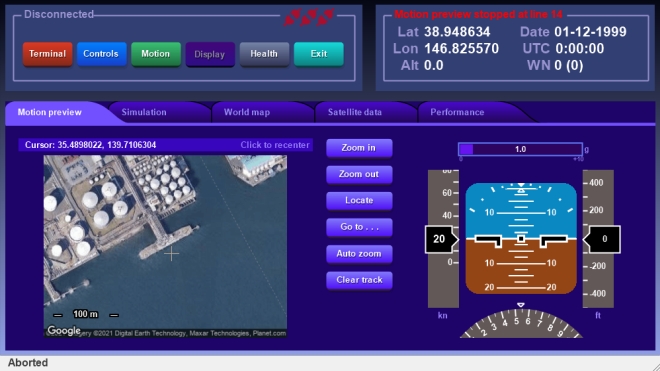
Task: Open the Satellite data tab
Action: click(355, 112)
